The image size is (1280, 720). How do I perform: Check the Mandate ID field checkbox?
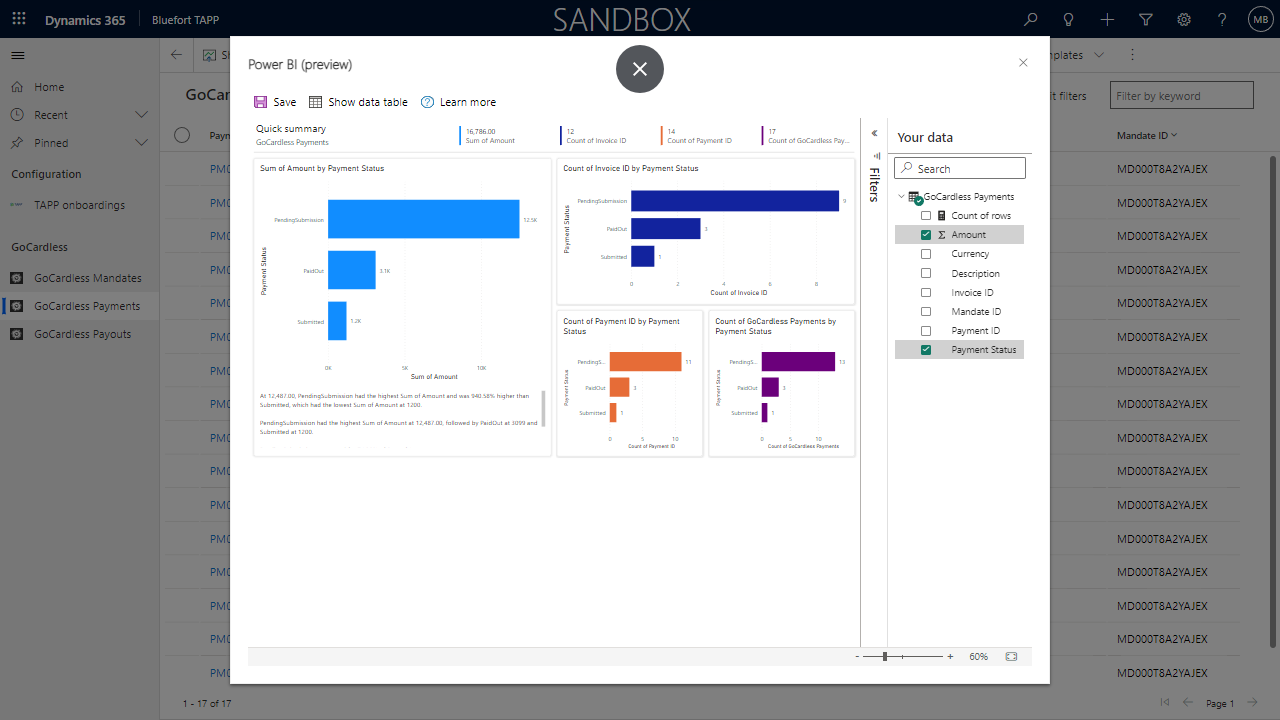926,312
